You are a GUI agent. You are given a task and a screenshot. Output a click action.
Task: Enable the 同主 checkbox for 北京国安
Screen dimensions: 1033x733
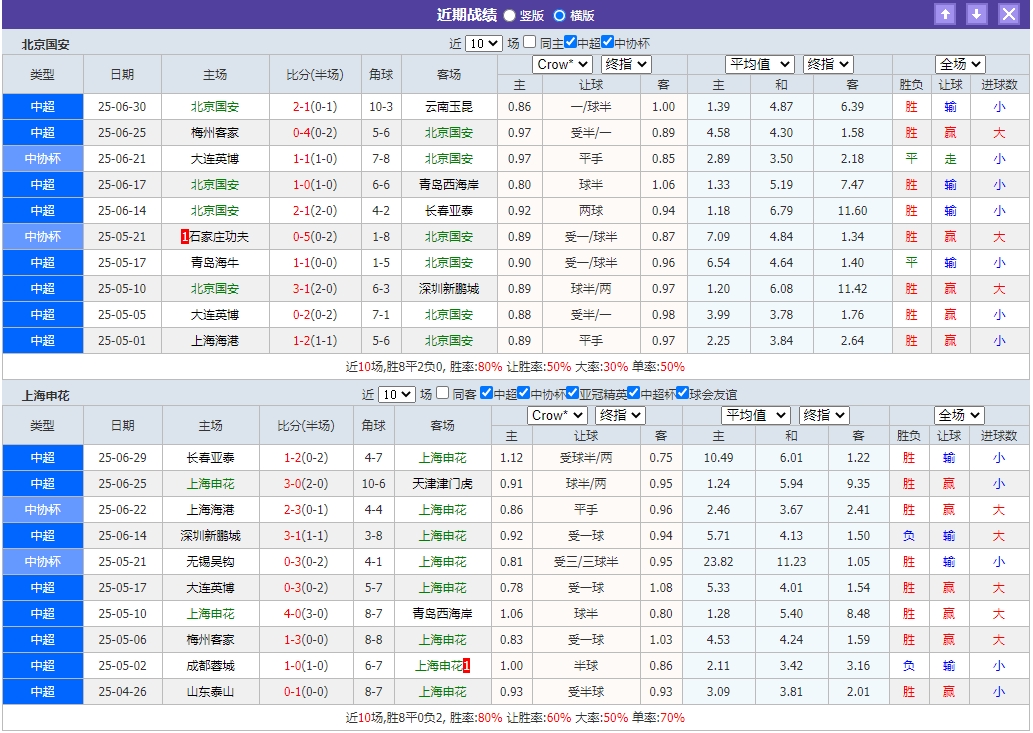point(527,43)
